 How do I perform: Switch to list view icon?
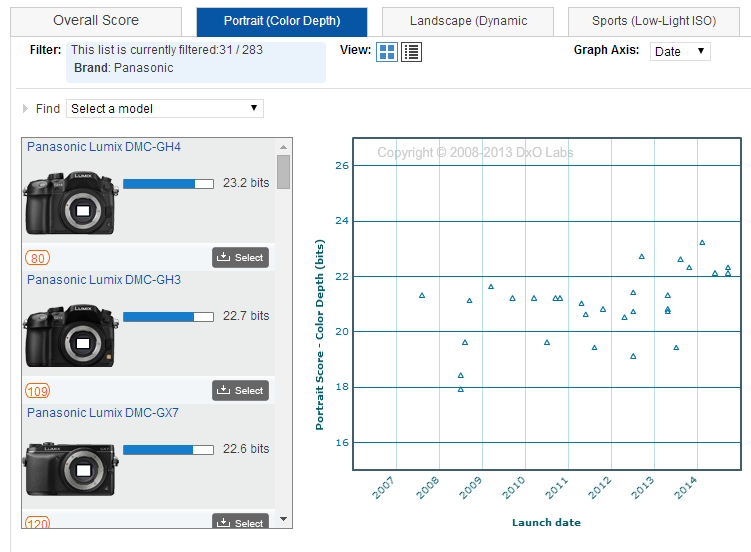point(411,52)
